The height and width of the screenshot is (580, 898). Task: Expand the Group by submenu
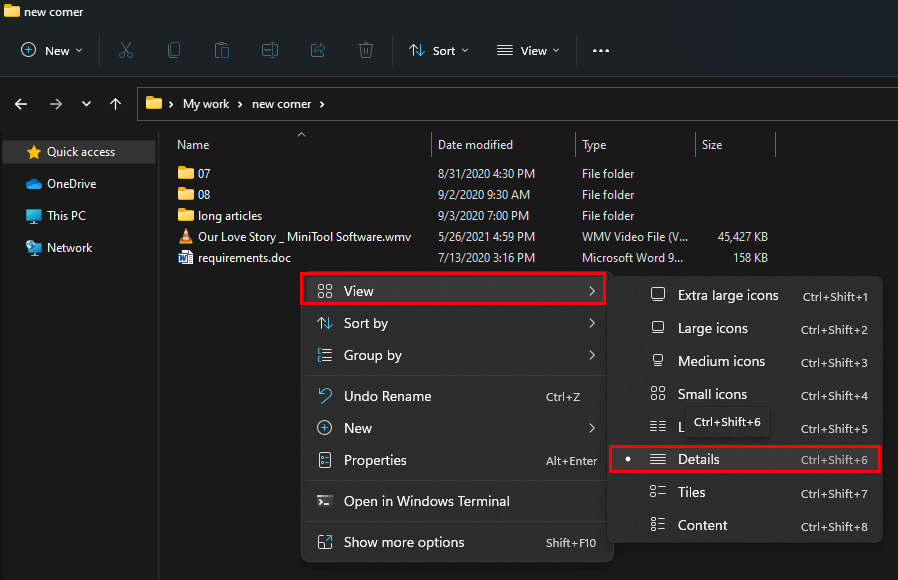coord(456,355)
